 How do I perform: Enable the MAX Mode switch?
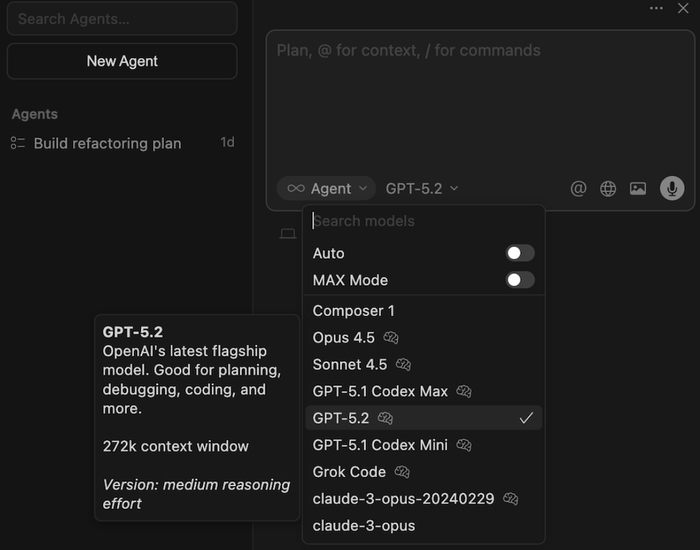(520, 280)
